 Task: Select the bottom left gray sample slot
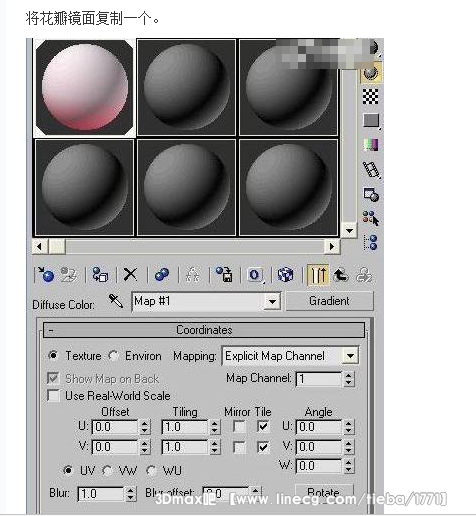pos(84,188)
